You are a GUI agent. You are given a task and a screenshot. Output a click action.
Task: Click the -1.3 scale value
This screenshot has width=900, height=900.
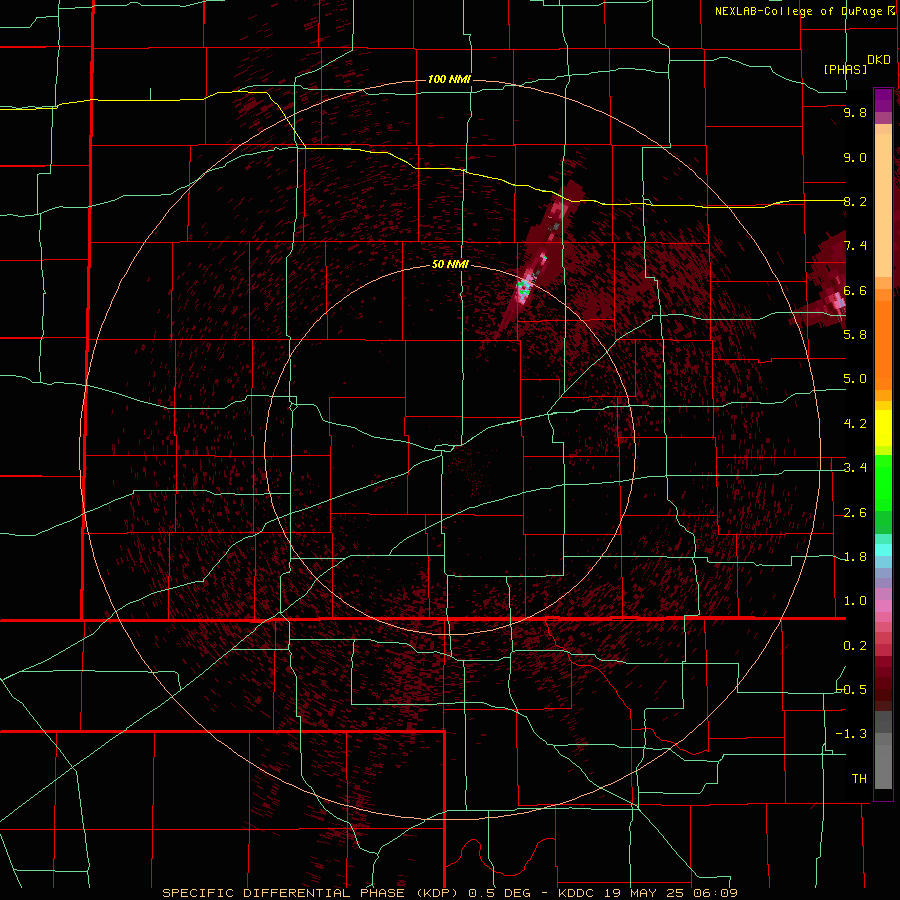852,734
